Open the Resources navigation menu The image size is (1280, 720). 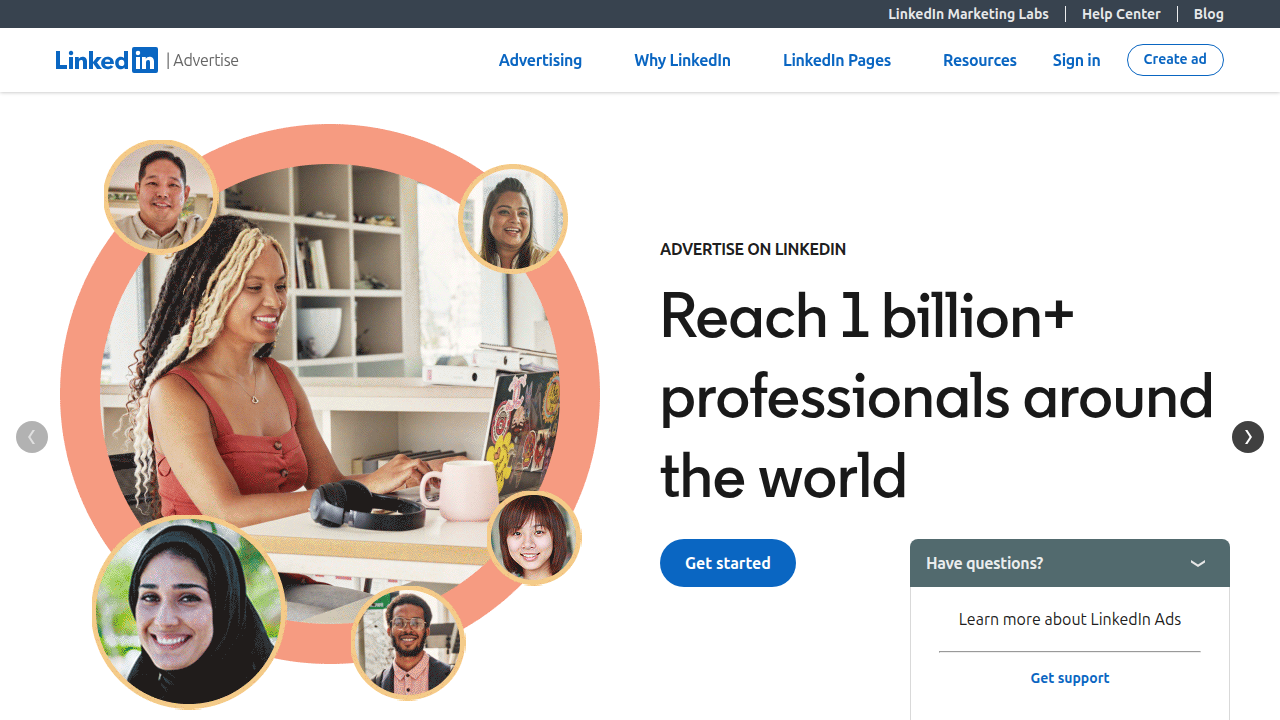tap(979, 60)
